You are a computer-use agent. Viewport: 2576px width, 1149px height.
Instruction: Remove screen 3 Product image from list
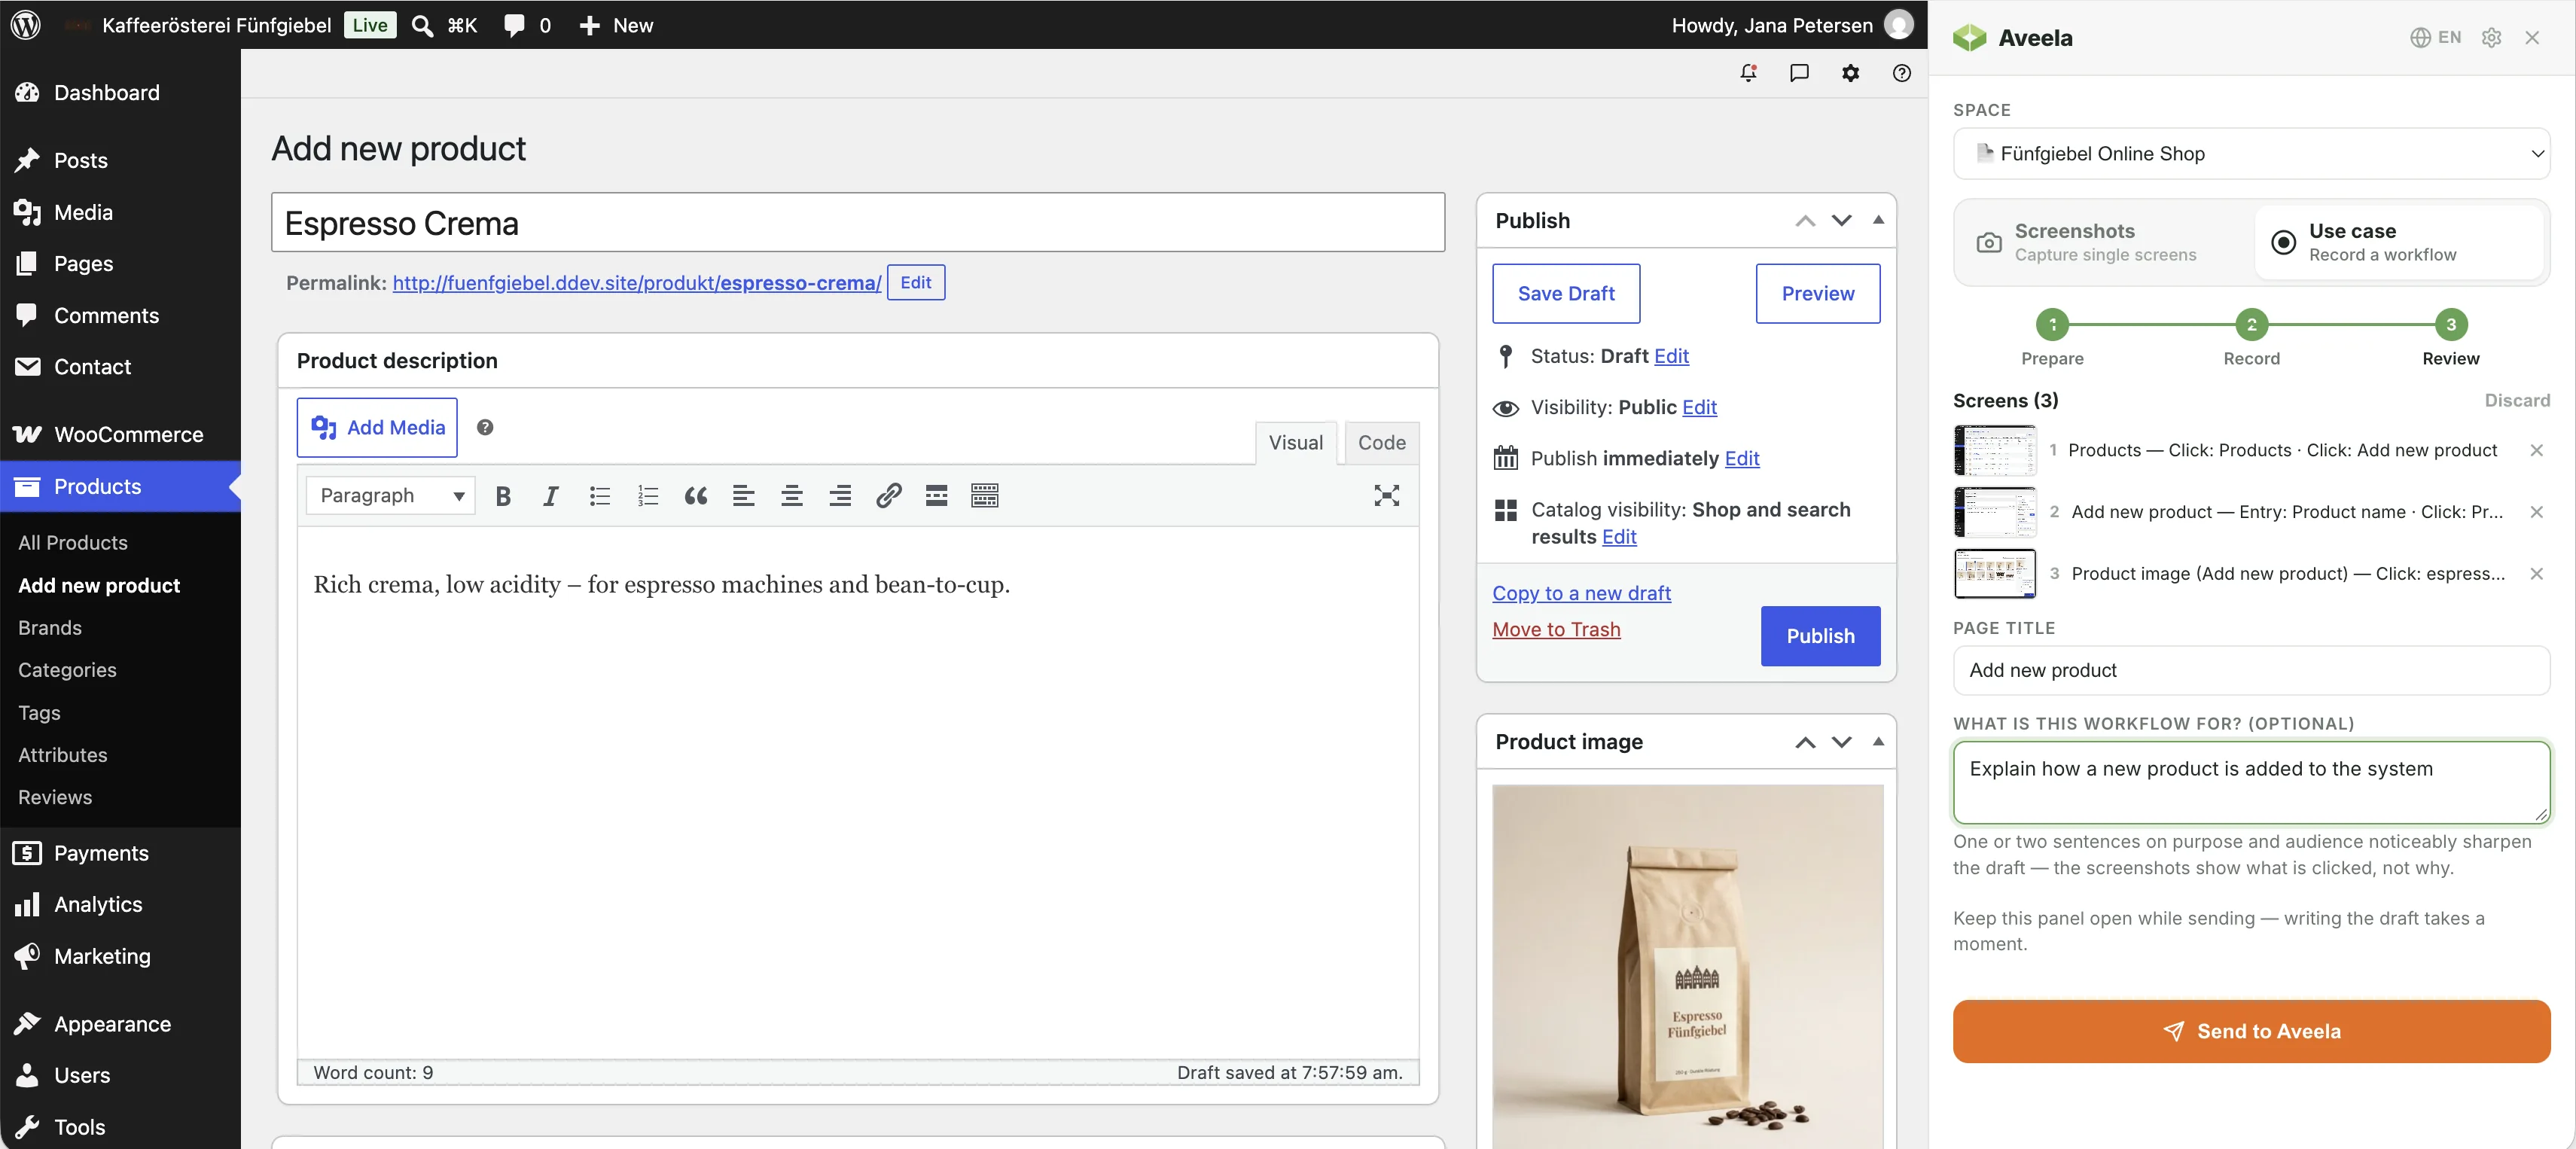tap(2536, 574)
